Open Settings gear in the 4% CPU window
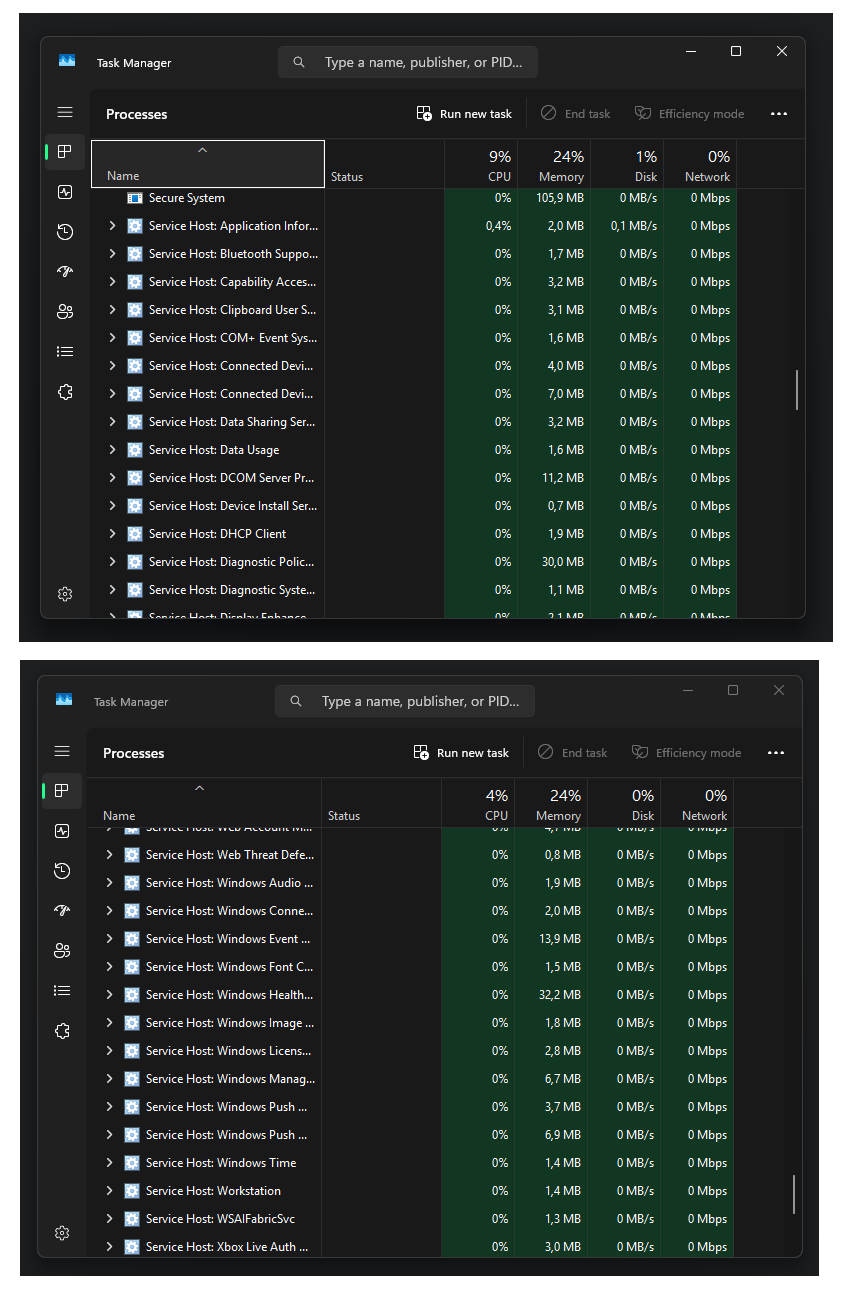The height and width of the screenshot is (1297, 854). coord(62,1233)
